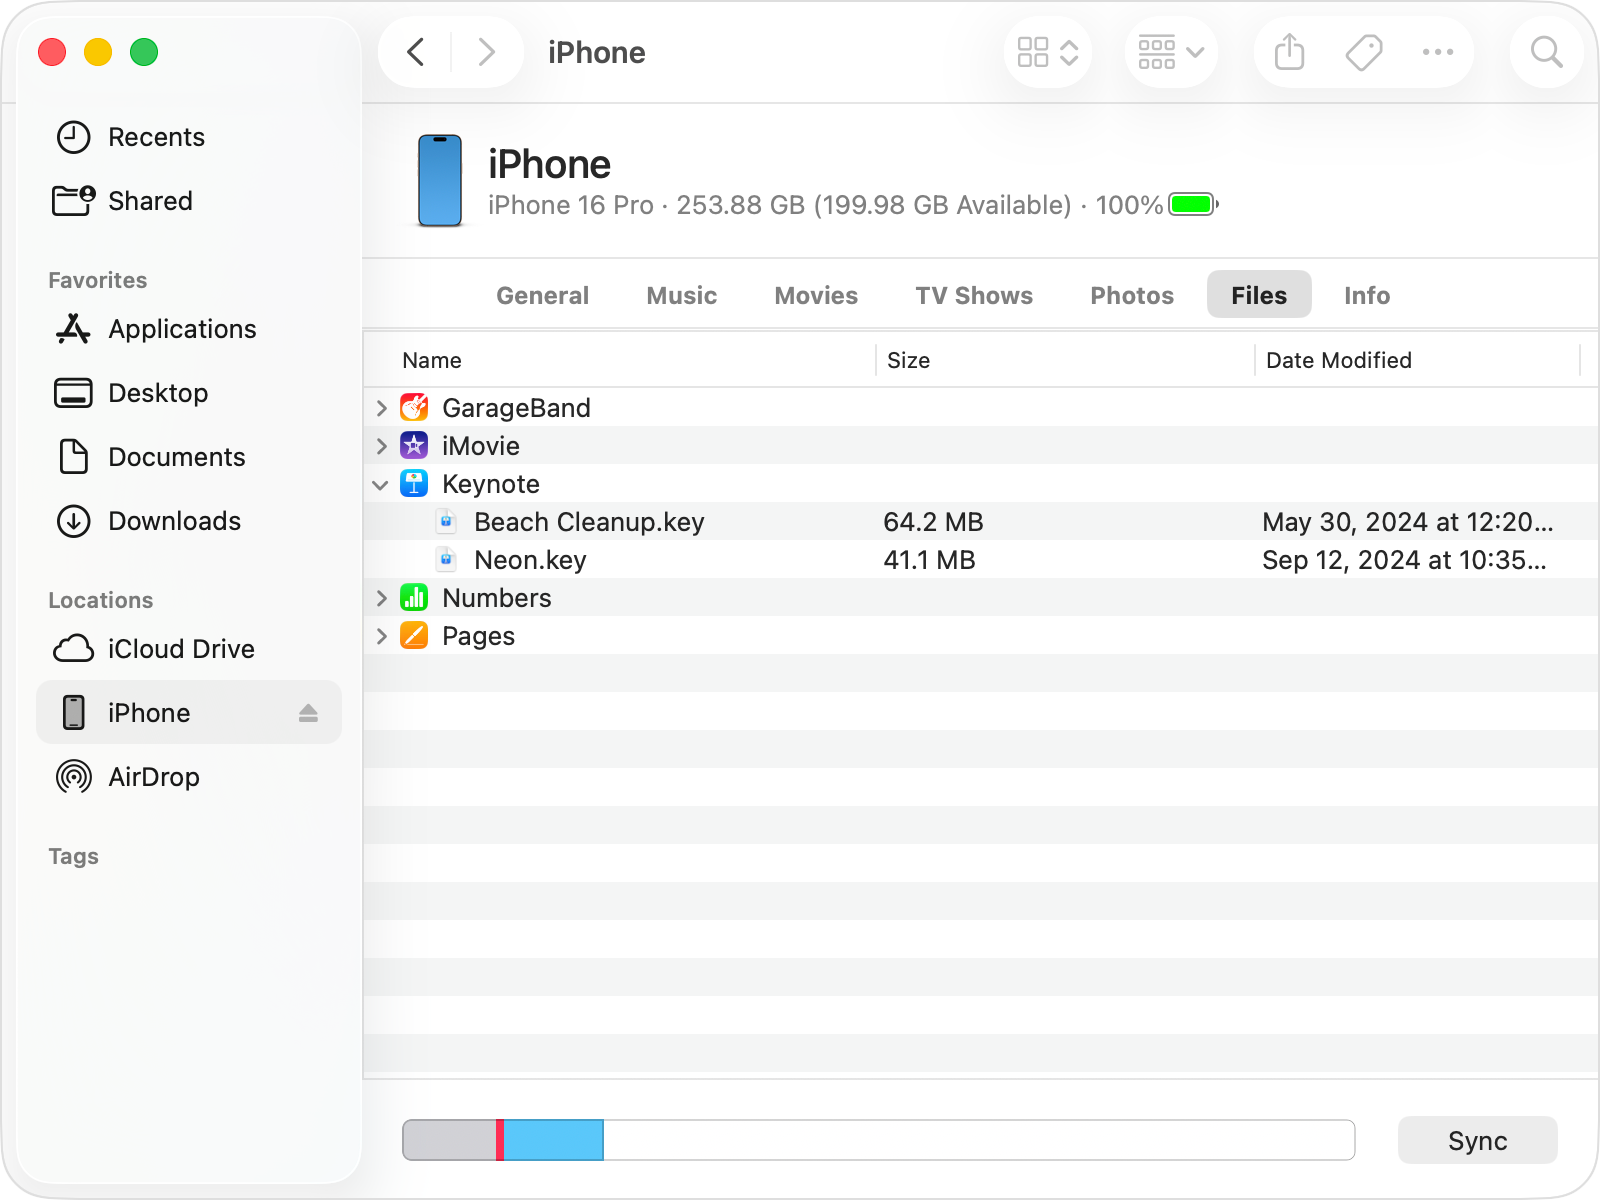
Task: Expand the Pages disclosure triangle
Action: 381,635
